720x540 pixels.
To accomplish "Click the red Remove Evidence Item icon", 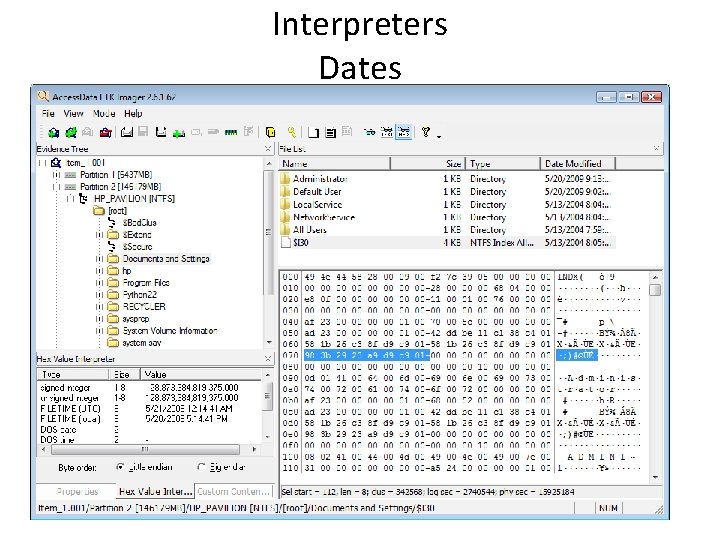I will point(106,133).
